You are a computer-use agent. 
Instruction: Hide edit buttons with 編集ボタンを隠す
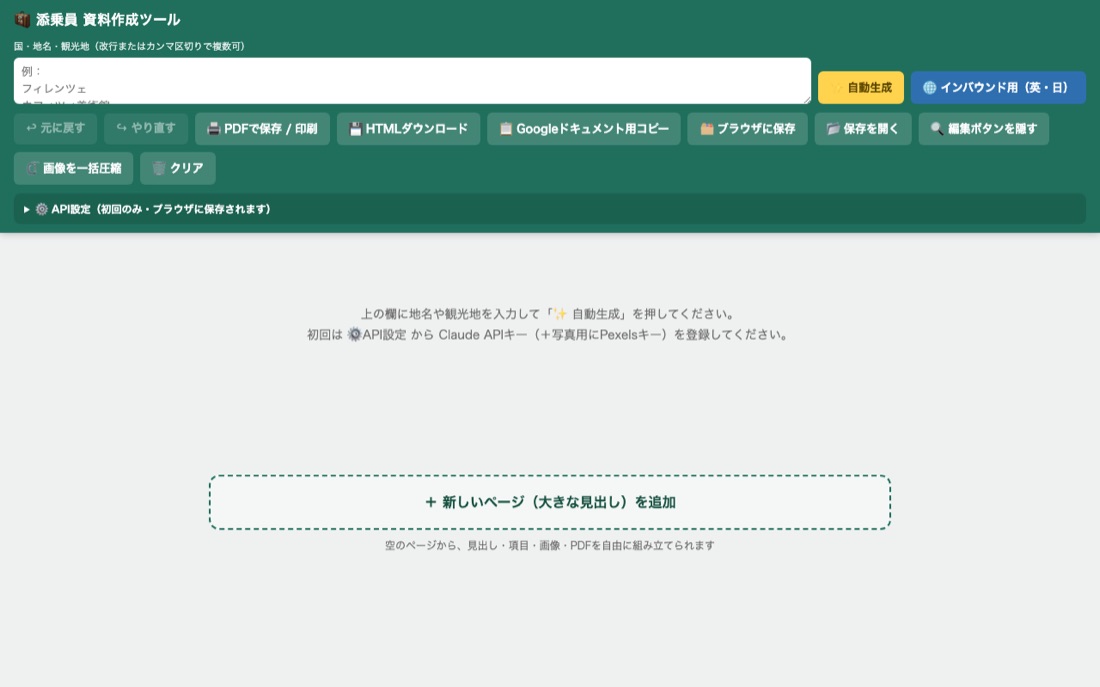[x=984, y=128]
